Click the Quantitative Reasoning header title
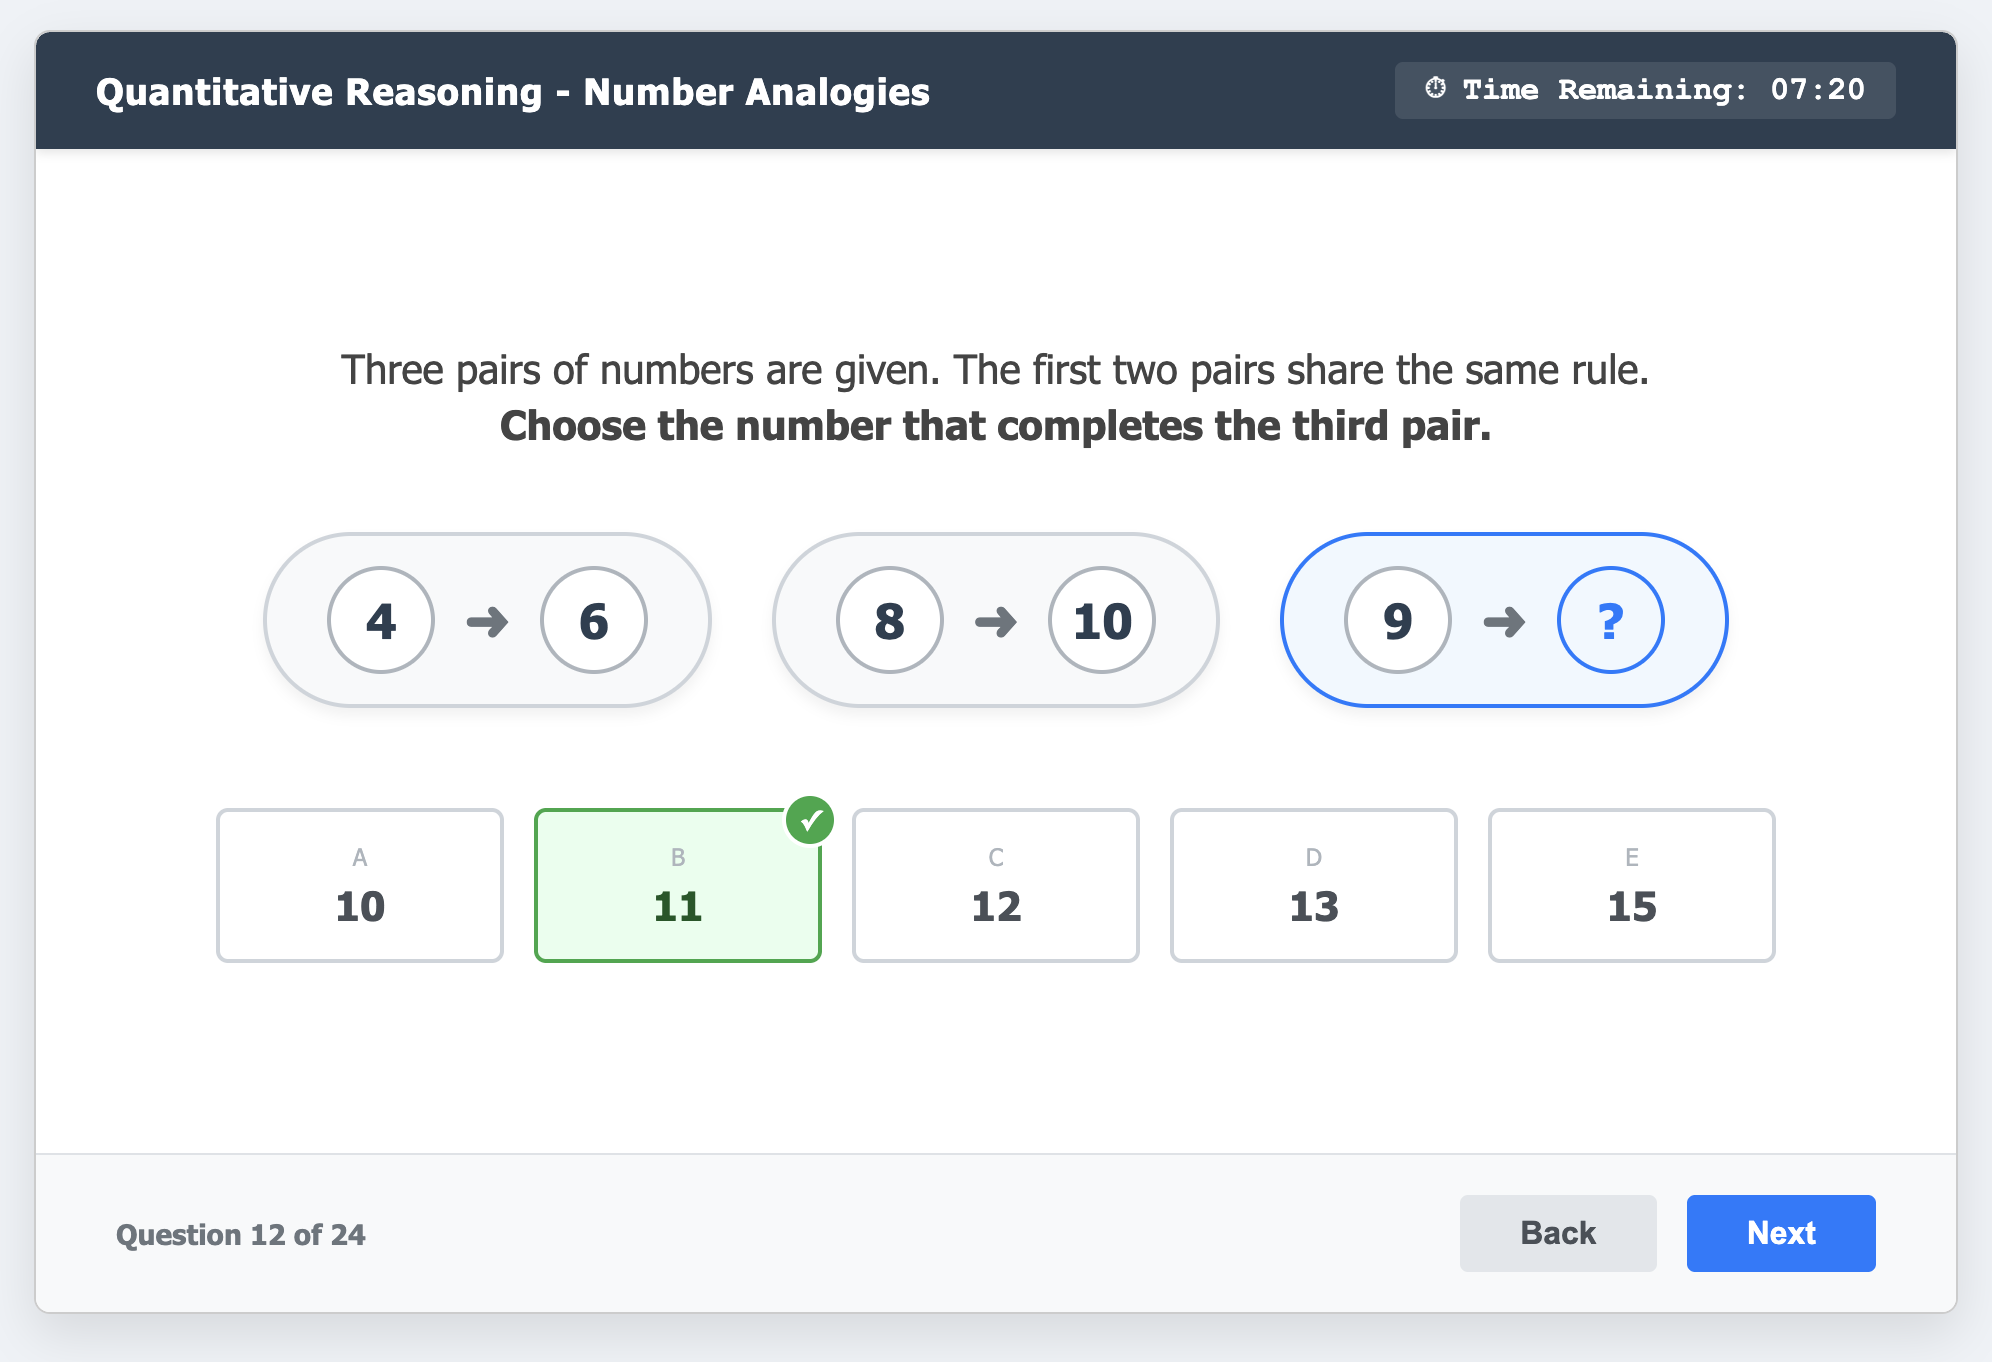The image size is (1992, 1362). (513, 92)
